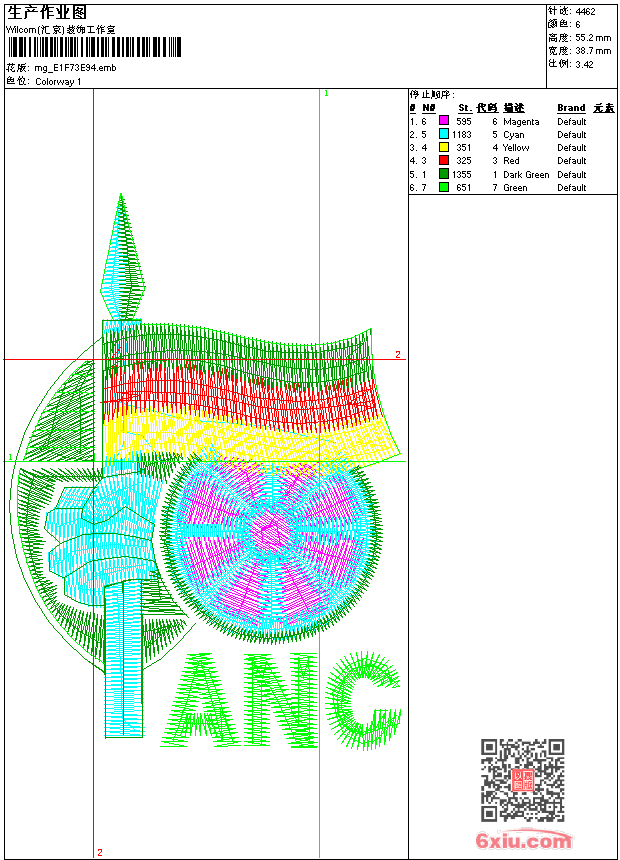Click the striped flag in the embroidery design
Screen dimensions: 620x860
coord(250,390)
